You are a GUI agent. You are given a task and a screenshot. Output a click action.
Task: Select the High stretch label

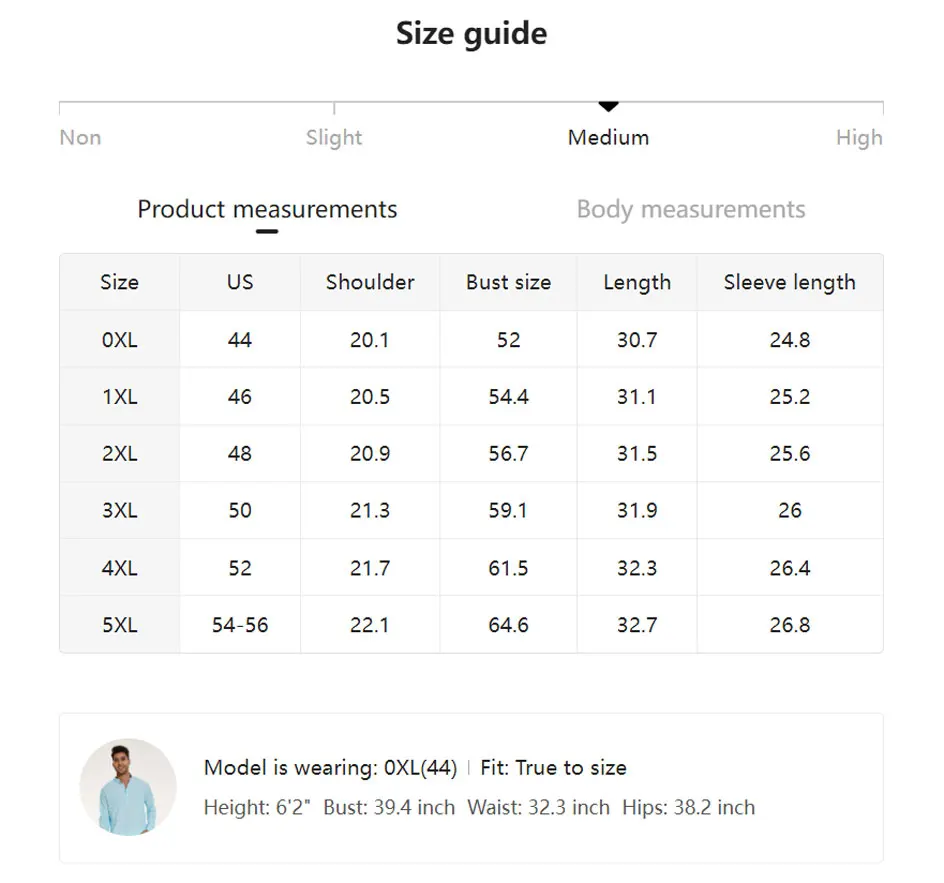click(859, 138)
